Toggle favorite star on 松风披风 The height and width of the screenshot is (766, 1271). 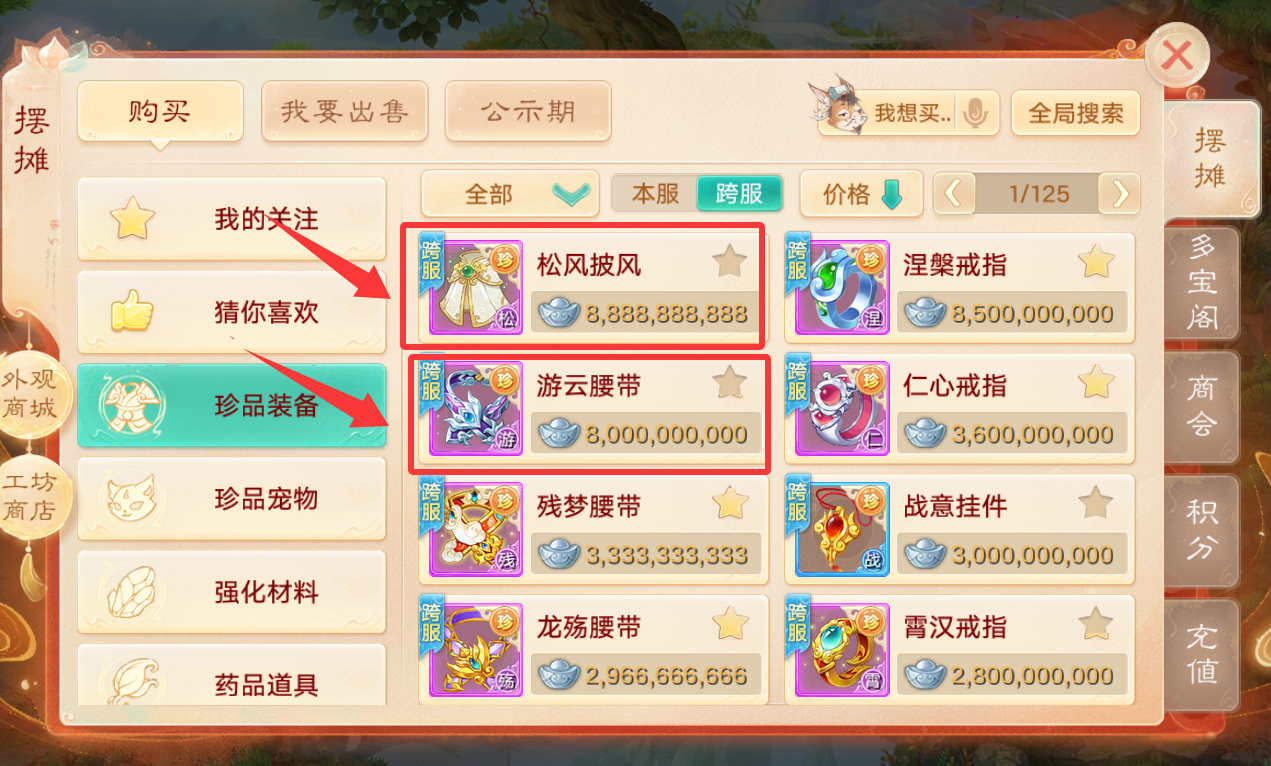[x=730, y=263]
